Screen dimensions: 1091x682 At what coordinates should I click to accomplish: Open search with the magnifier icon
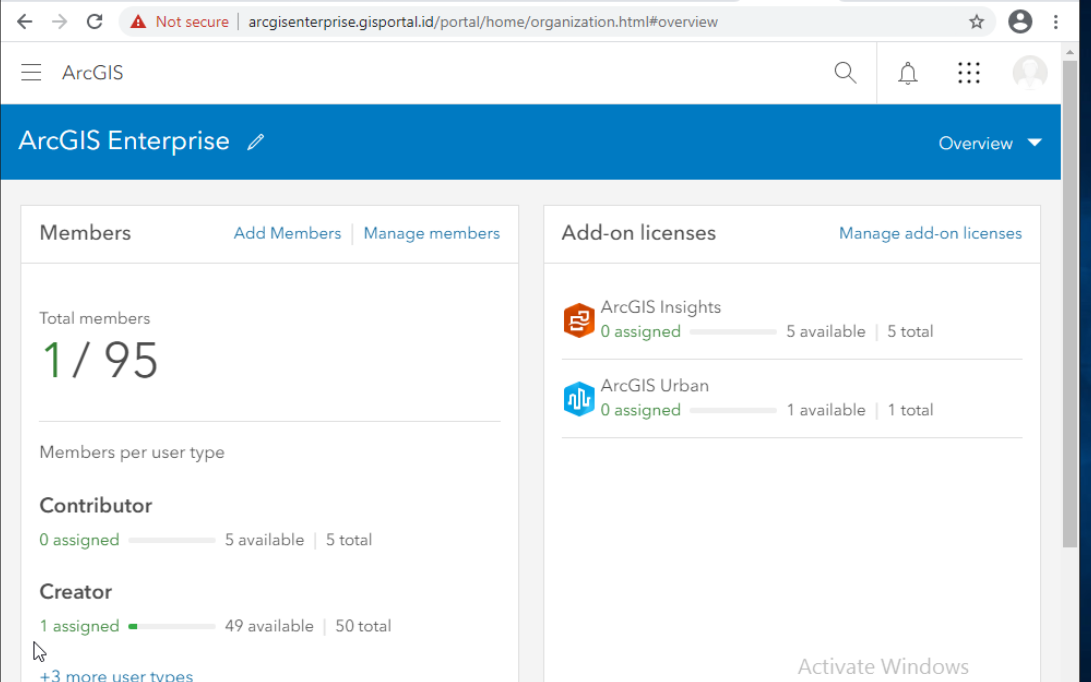(845, 72)
